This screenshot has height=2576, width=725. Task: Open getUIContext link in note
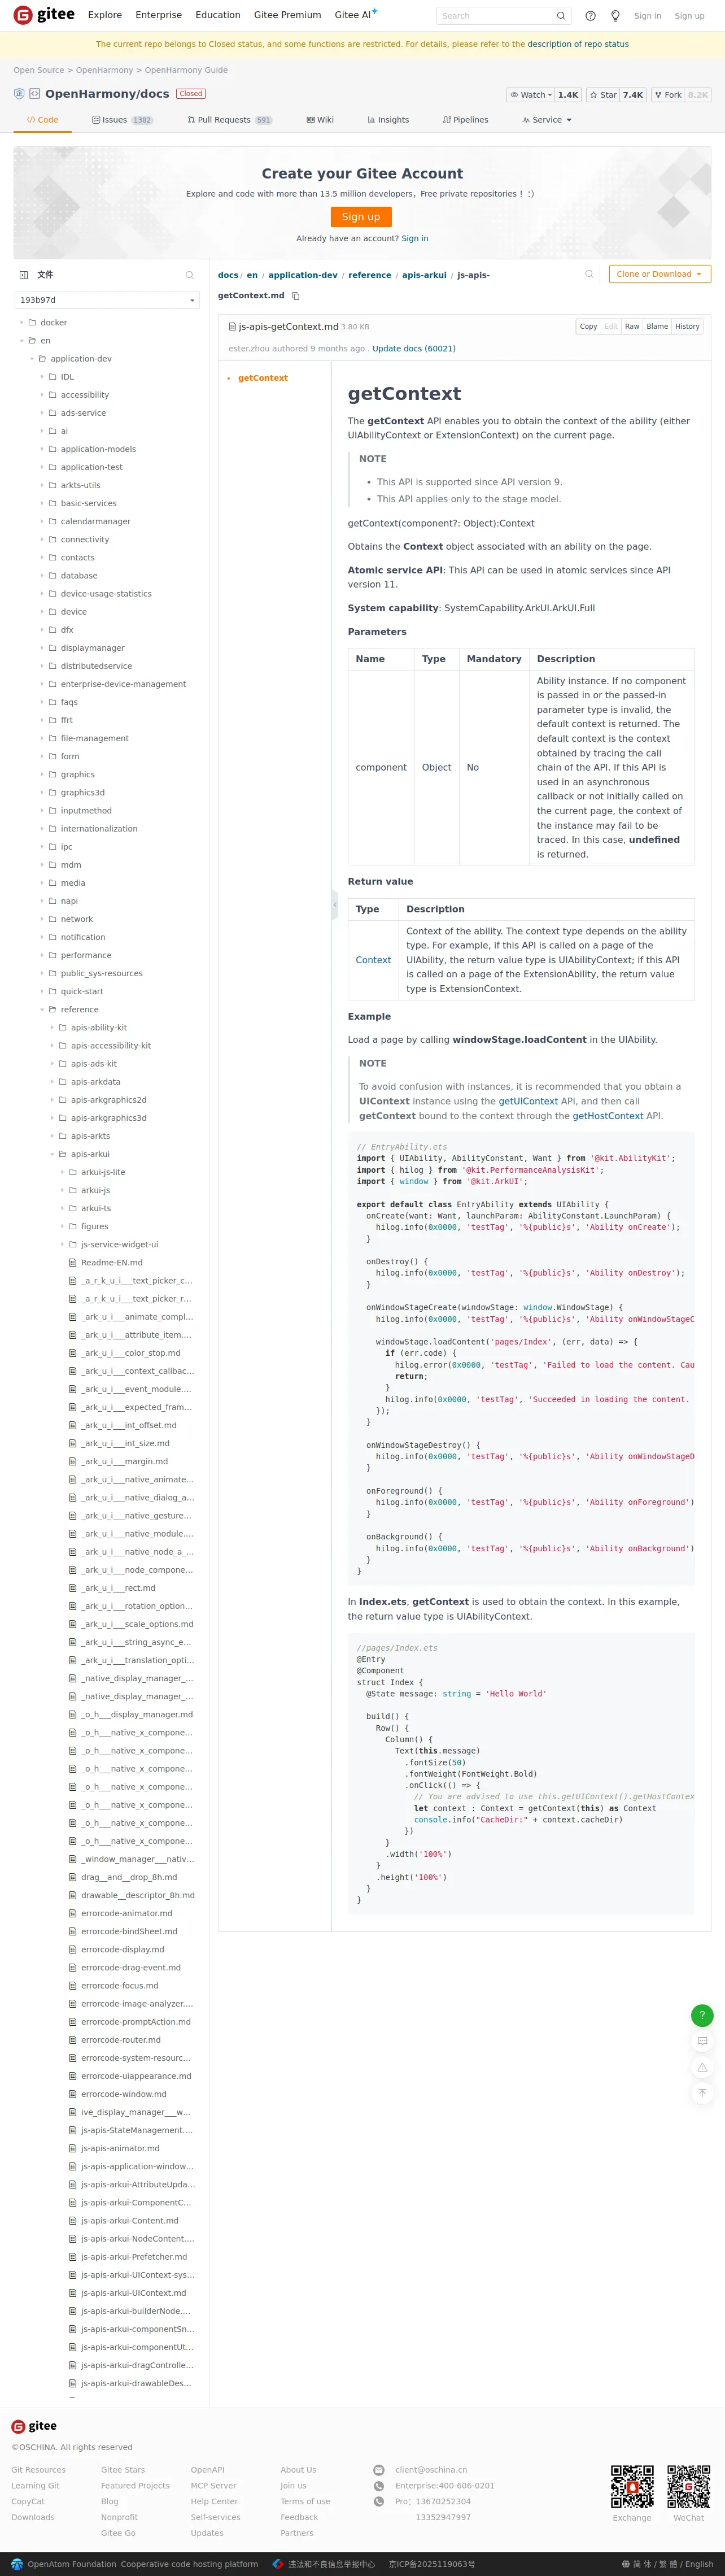click(528, 1101)
